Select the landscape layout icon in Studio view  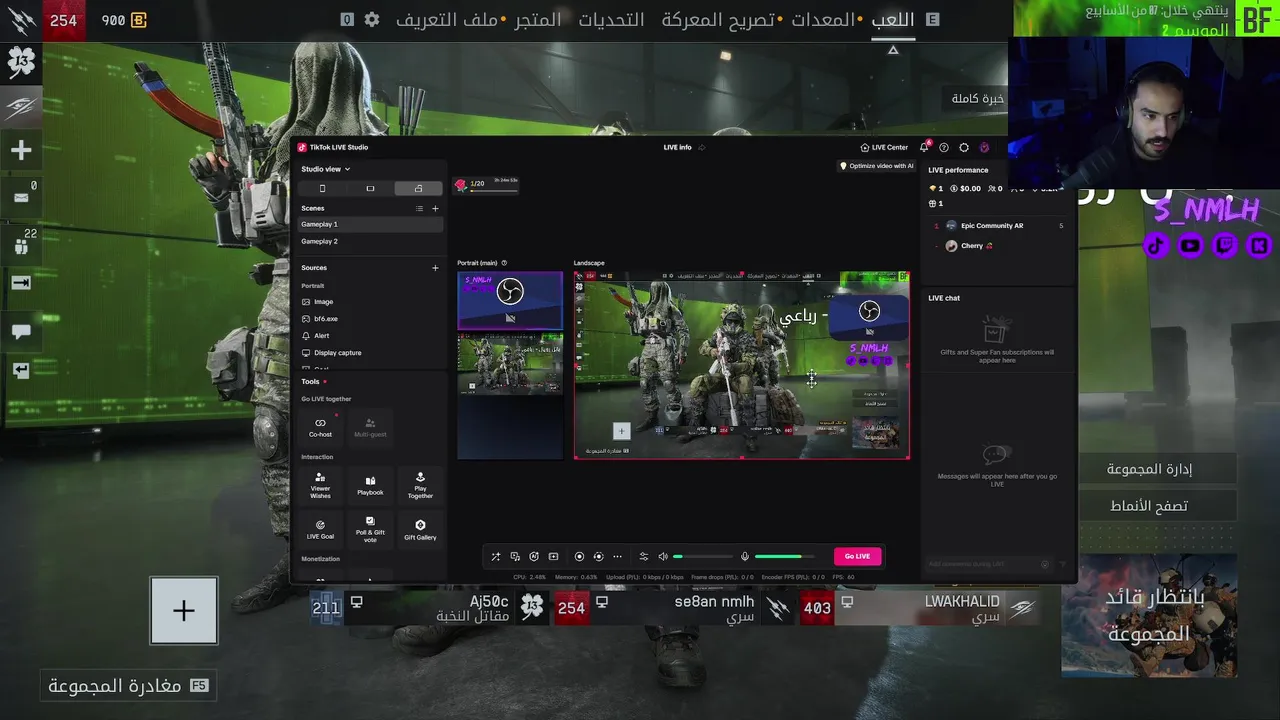[x=370, y=188]
